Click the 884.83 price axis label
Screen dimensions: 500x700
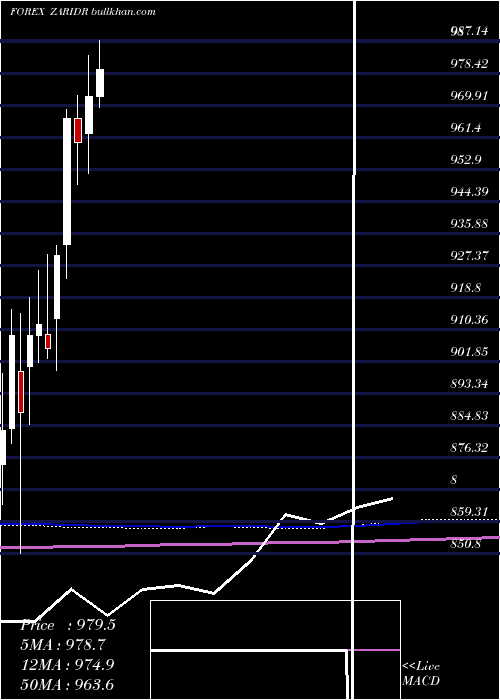click(x=469, y=416)
